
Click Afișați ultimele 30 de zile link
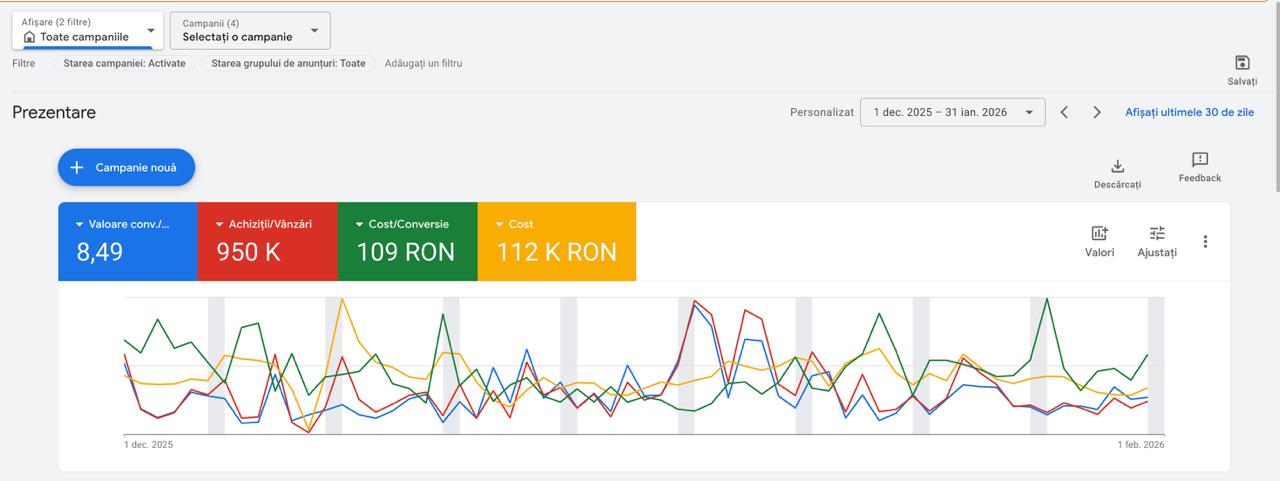pos(1189,112)
